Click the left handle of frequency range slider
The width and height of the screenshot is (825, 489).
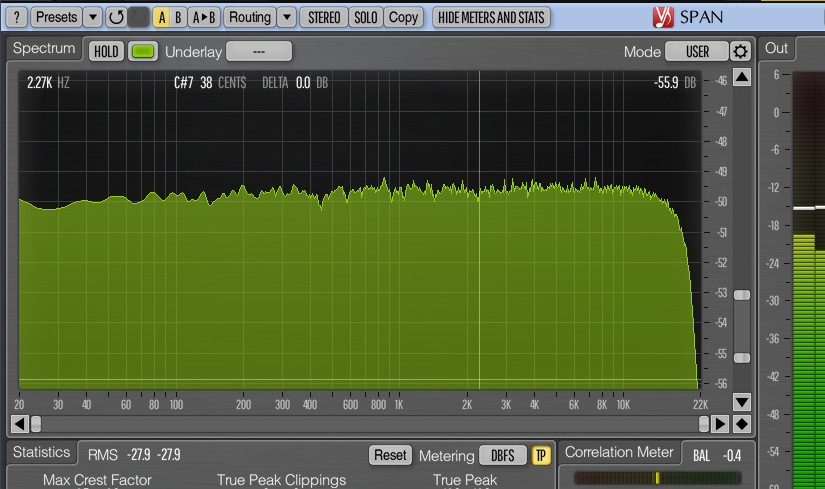coord(36,424)
